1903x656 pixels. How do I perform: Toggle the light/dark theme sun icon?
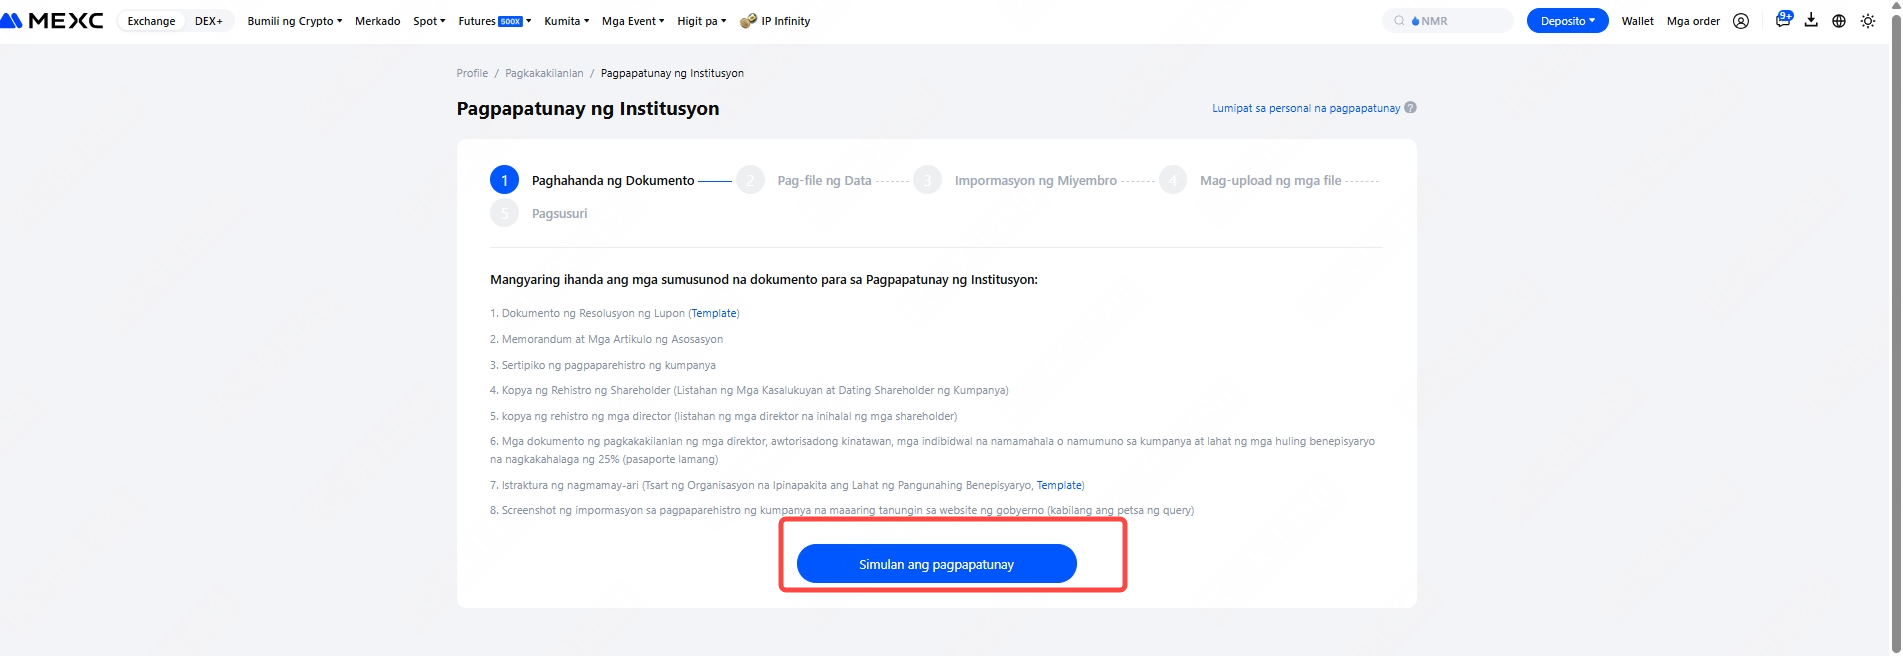point(1868,21)
